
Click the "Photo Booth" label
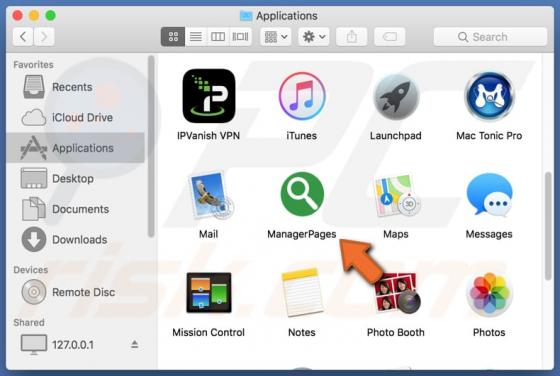click(396, 332)
